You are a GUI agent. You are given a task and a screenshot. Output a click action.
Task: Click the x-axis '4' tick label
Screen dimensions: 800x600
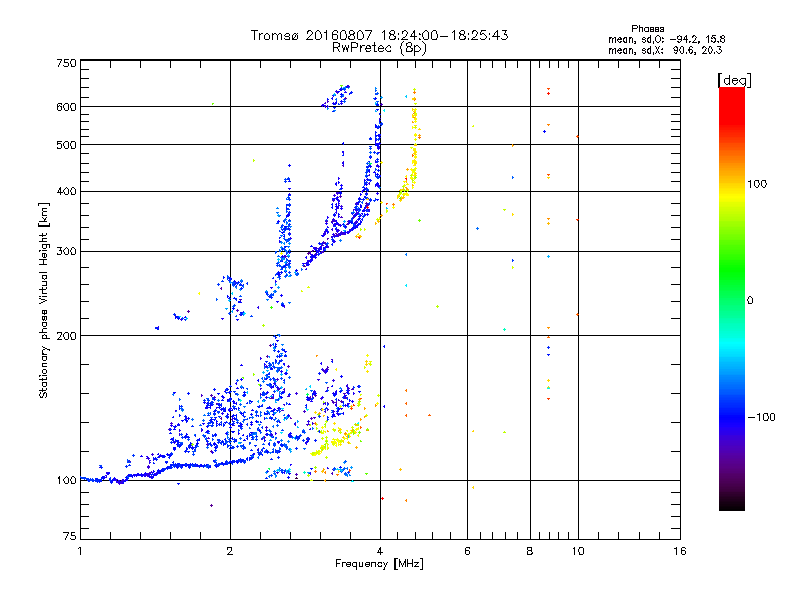tap(380, 551)
